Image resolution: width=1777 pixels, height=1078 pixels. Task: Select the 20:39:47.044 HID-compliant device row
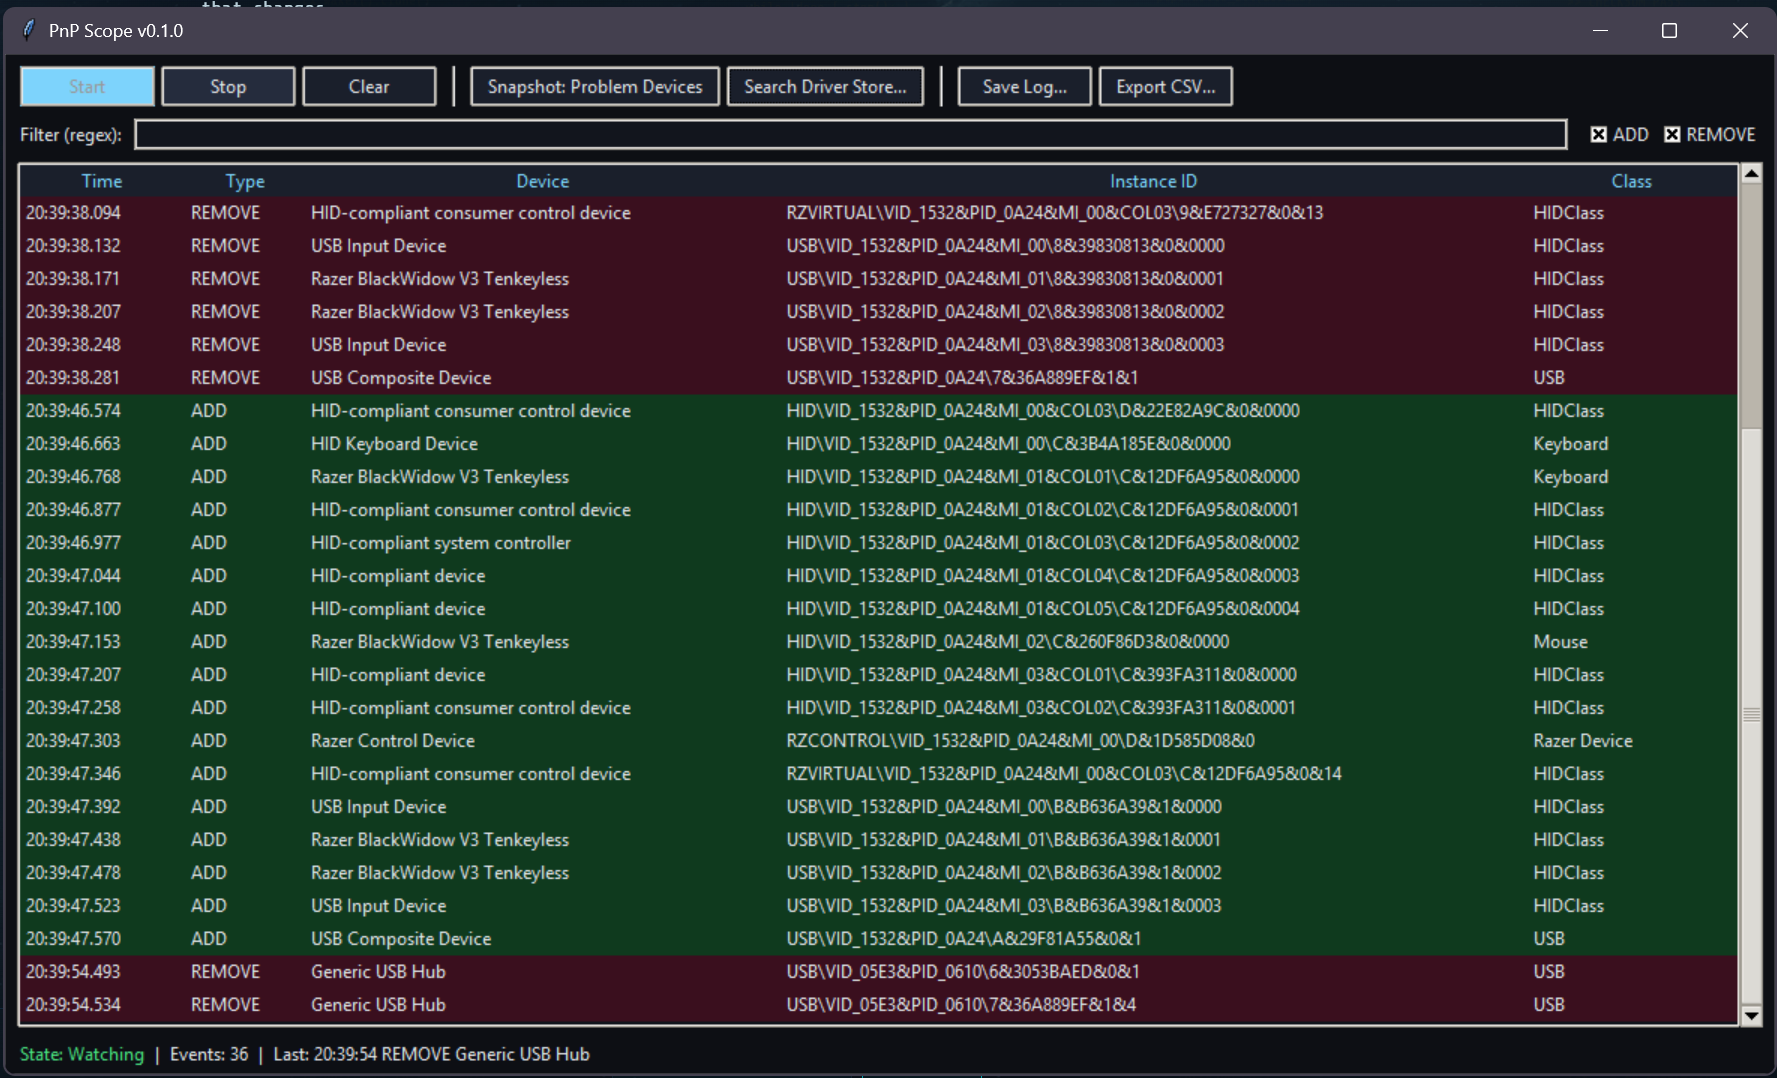(878, 575)
